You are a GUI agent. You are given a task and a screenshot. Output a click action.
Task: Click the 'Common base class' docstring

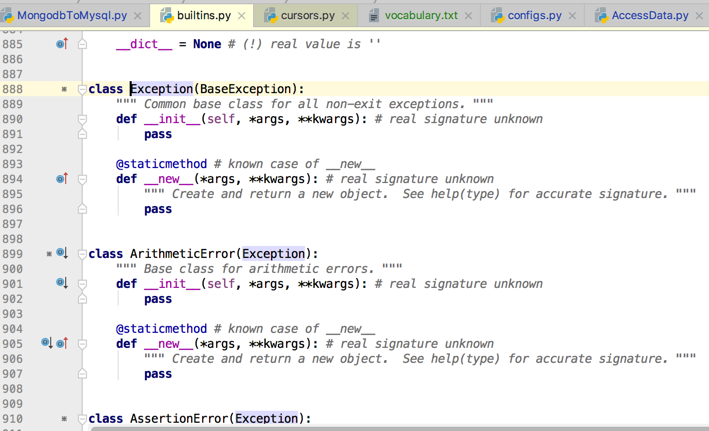[x=304, y=104]
